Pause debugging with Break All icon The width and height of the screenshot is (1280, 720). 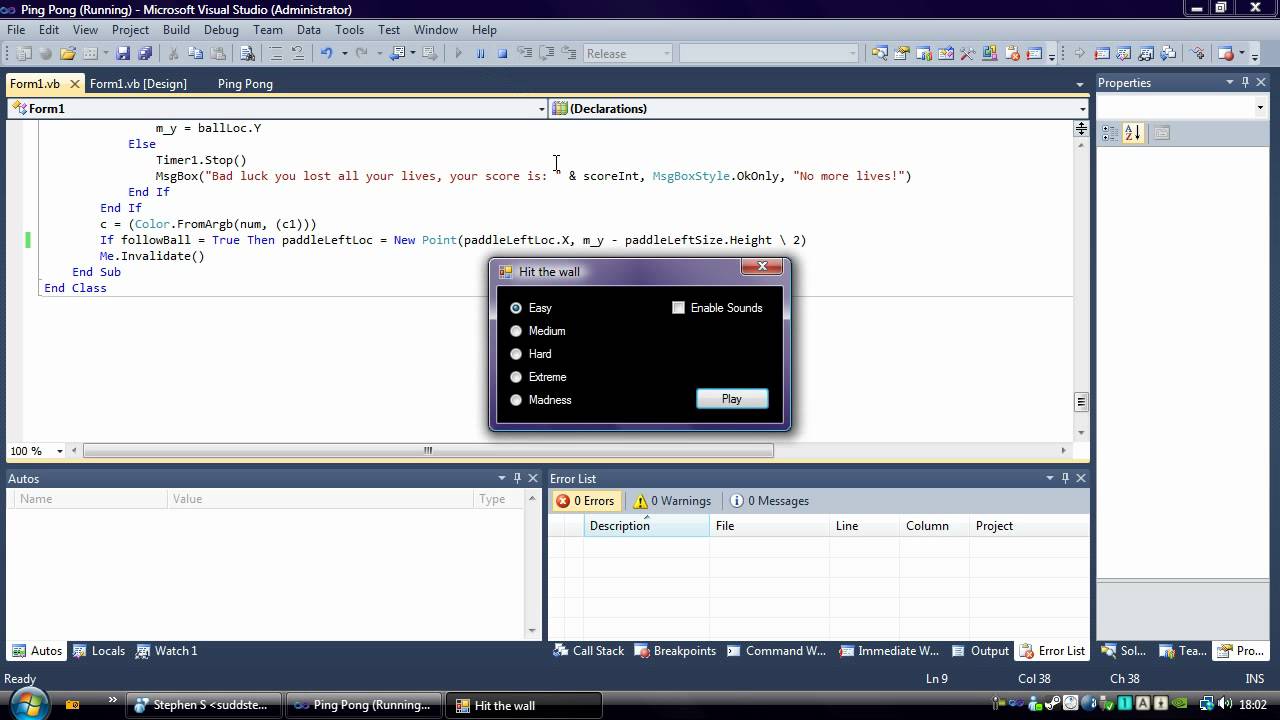coord(480,53)
